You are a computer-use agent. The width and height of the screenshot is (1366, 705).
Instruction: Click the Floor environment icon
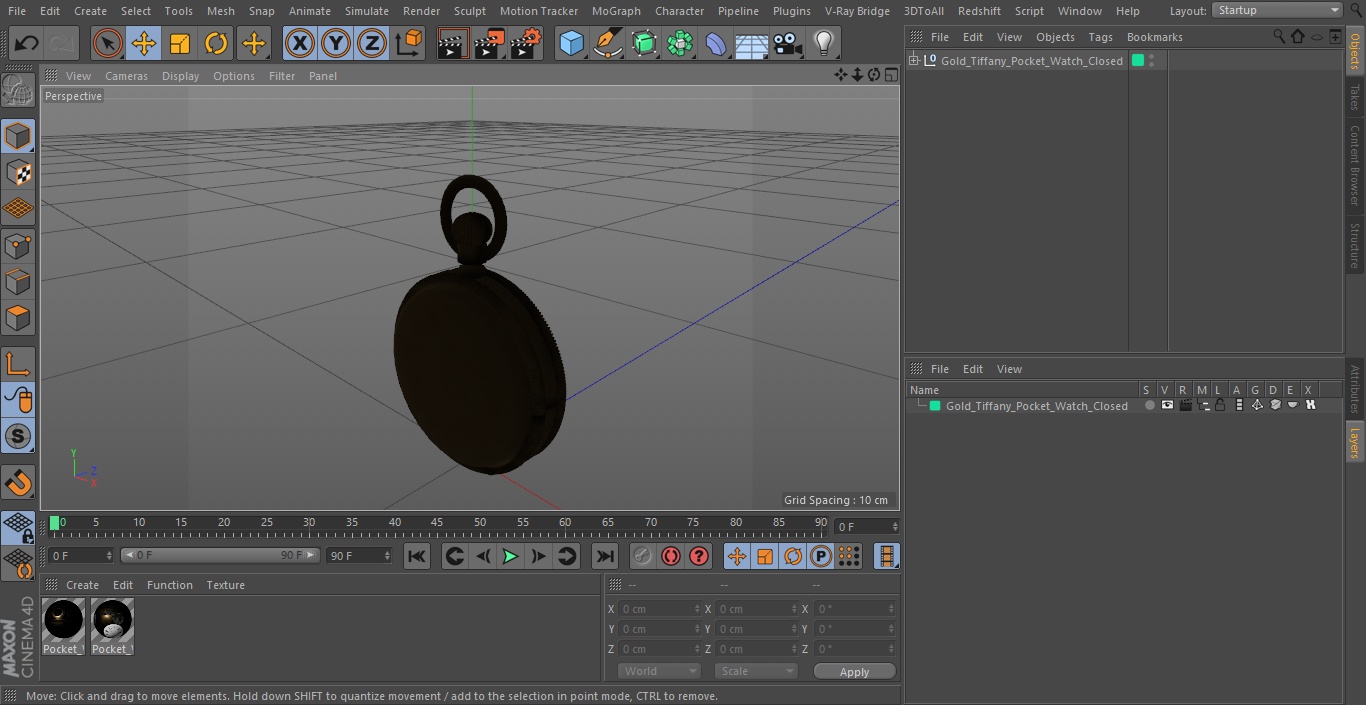pyautogui.click(x=752, y=44)
